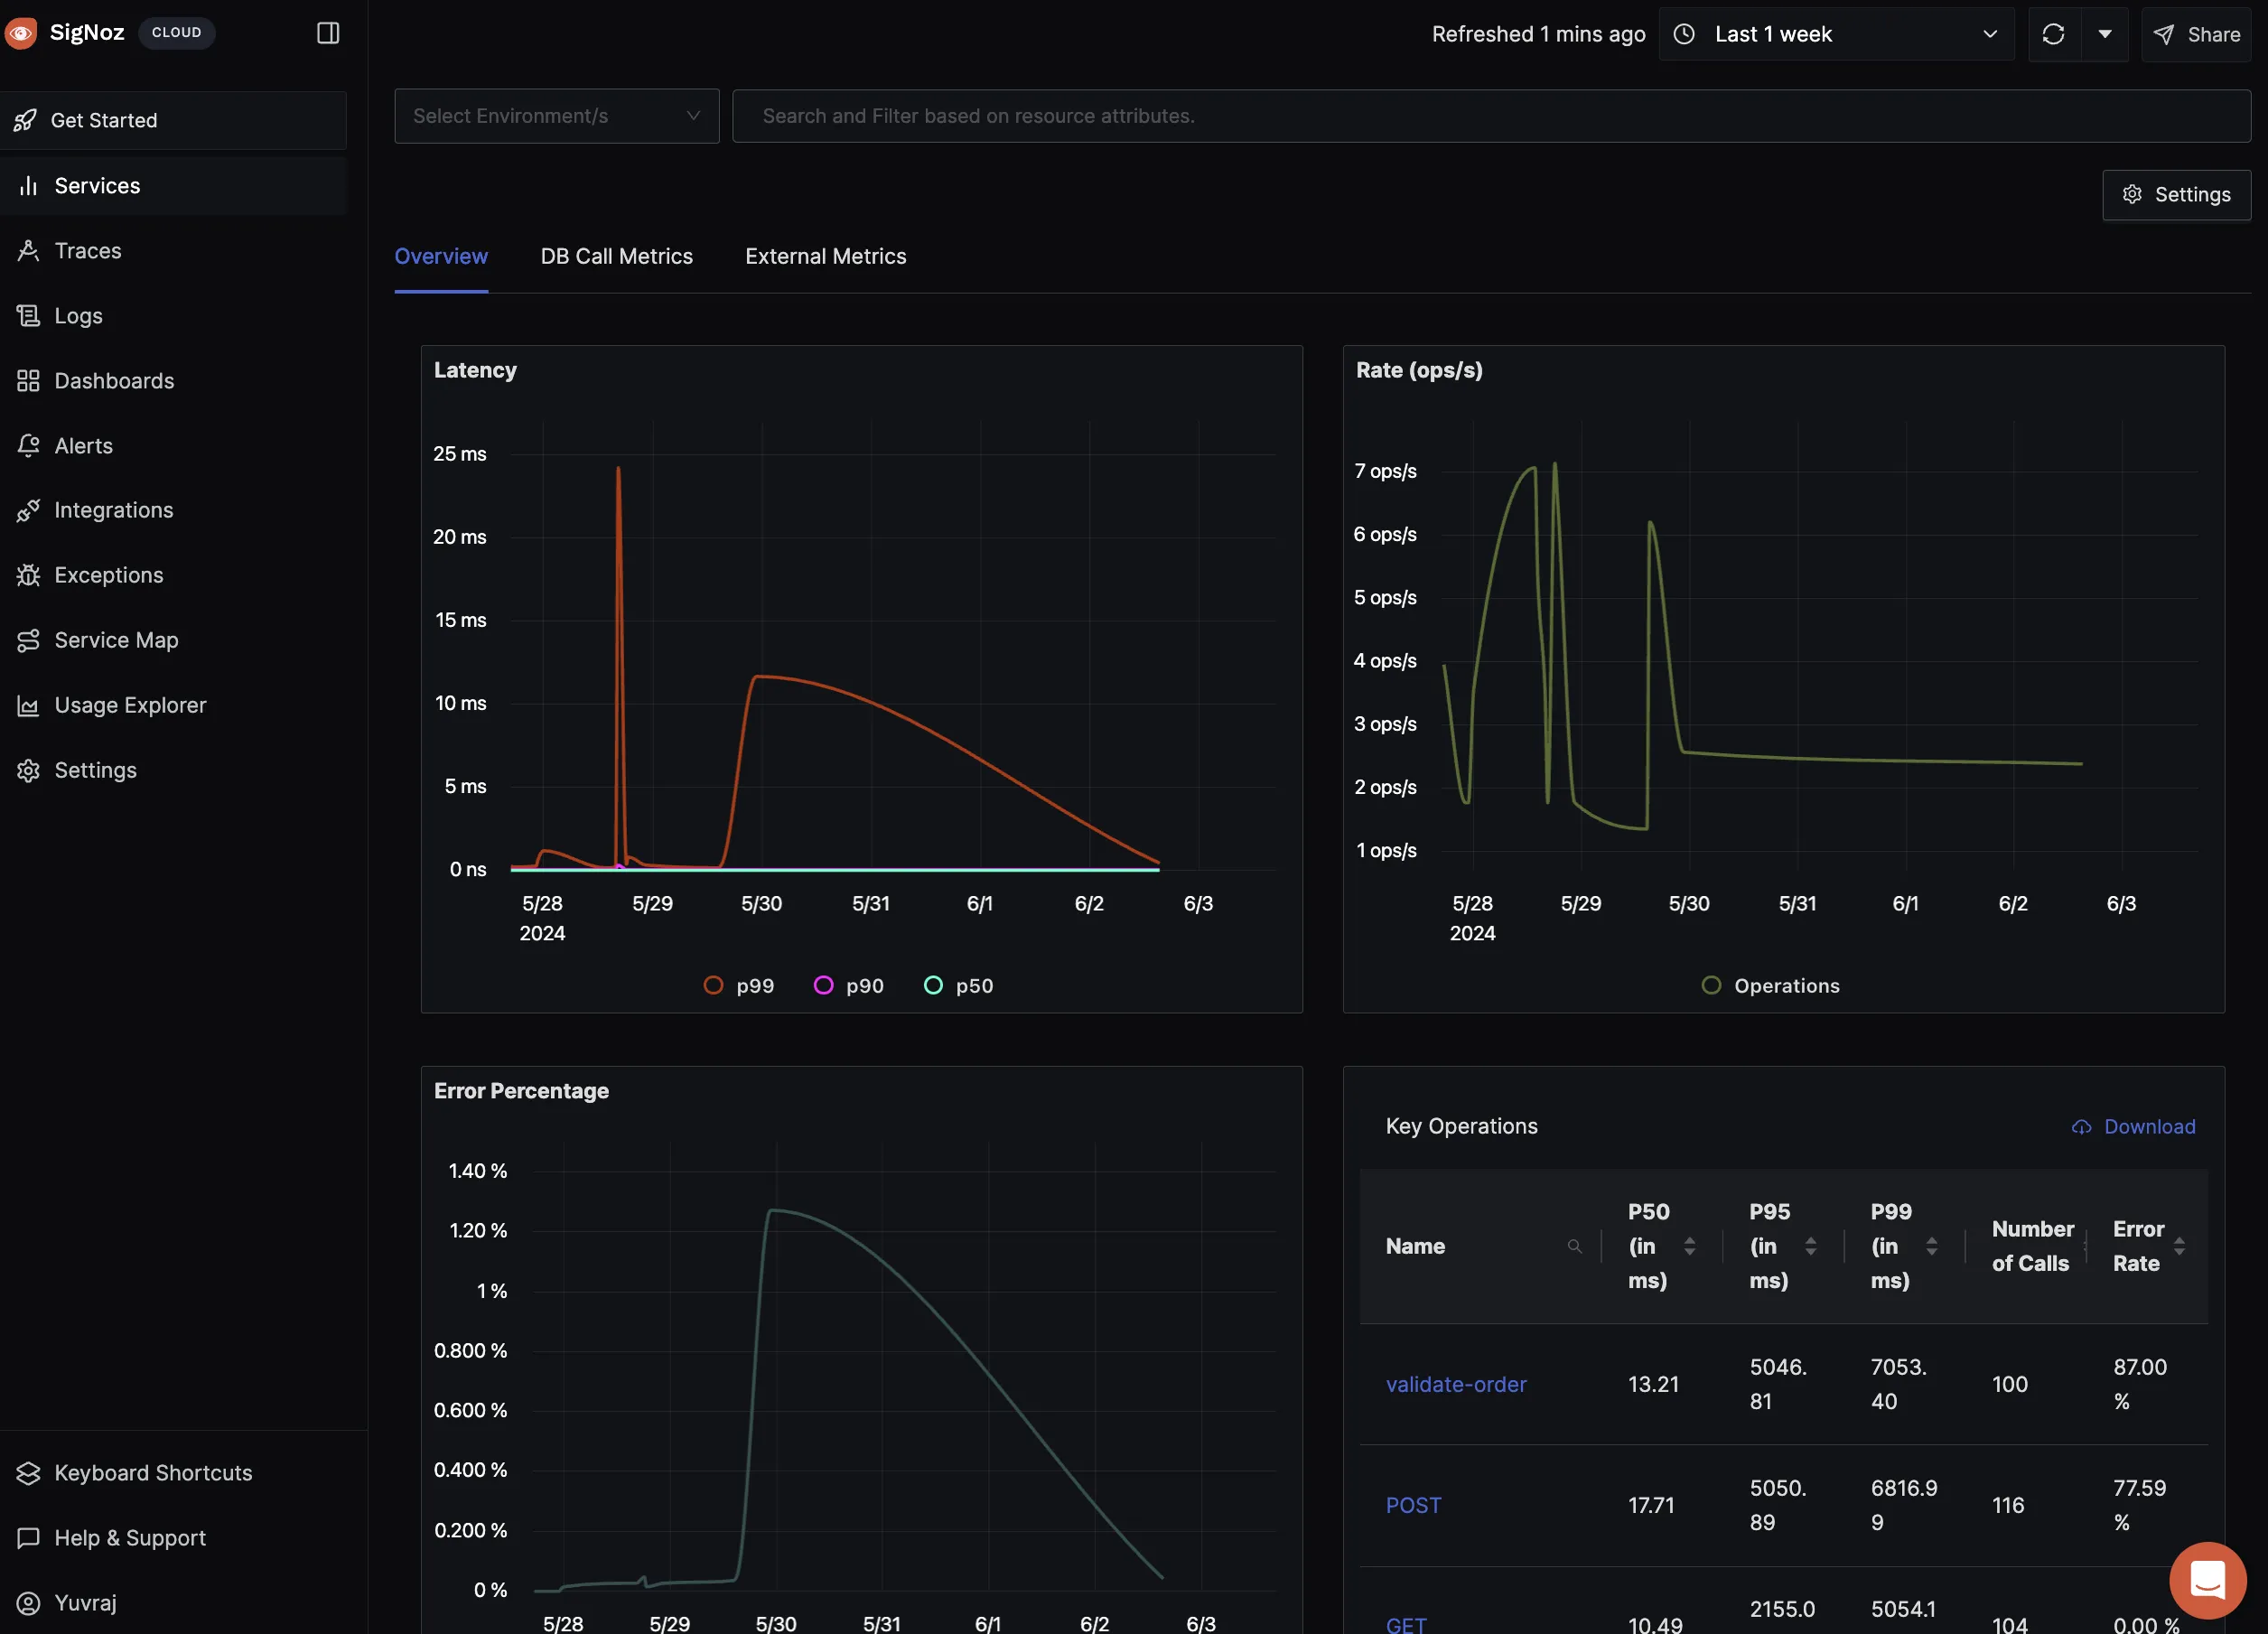Screen dimensions: 2268x1634
Task: Click the search icon in the Name column
Action: coord(1574,1246)
